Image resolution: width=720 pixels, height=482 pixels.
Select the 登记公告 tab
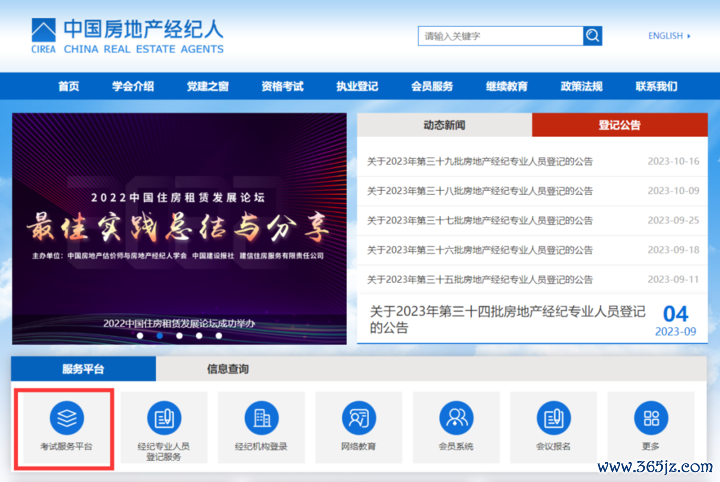coord(619,125)
